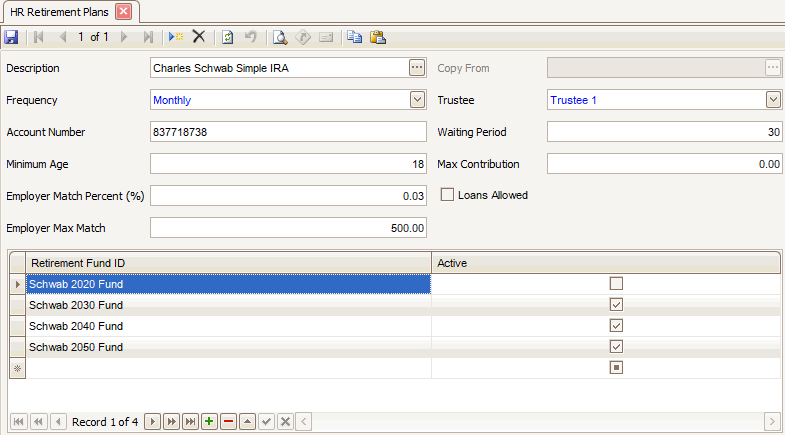Go to next fund in grid navigator
This screenshot has width=785, height=435.
153,421
